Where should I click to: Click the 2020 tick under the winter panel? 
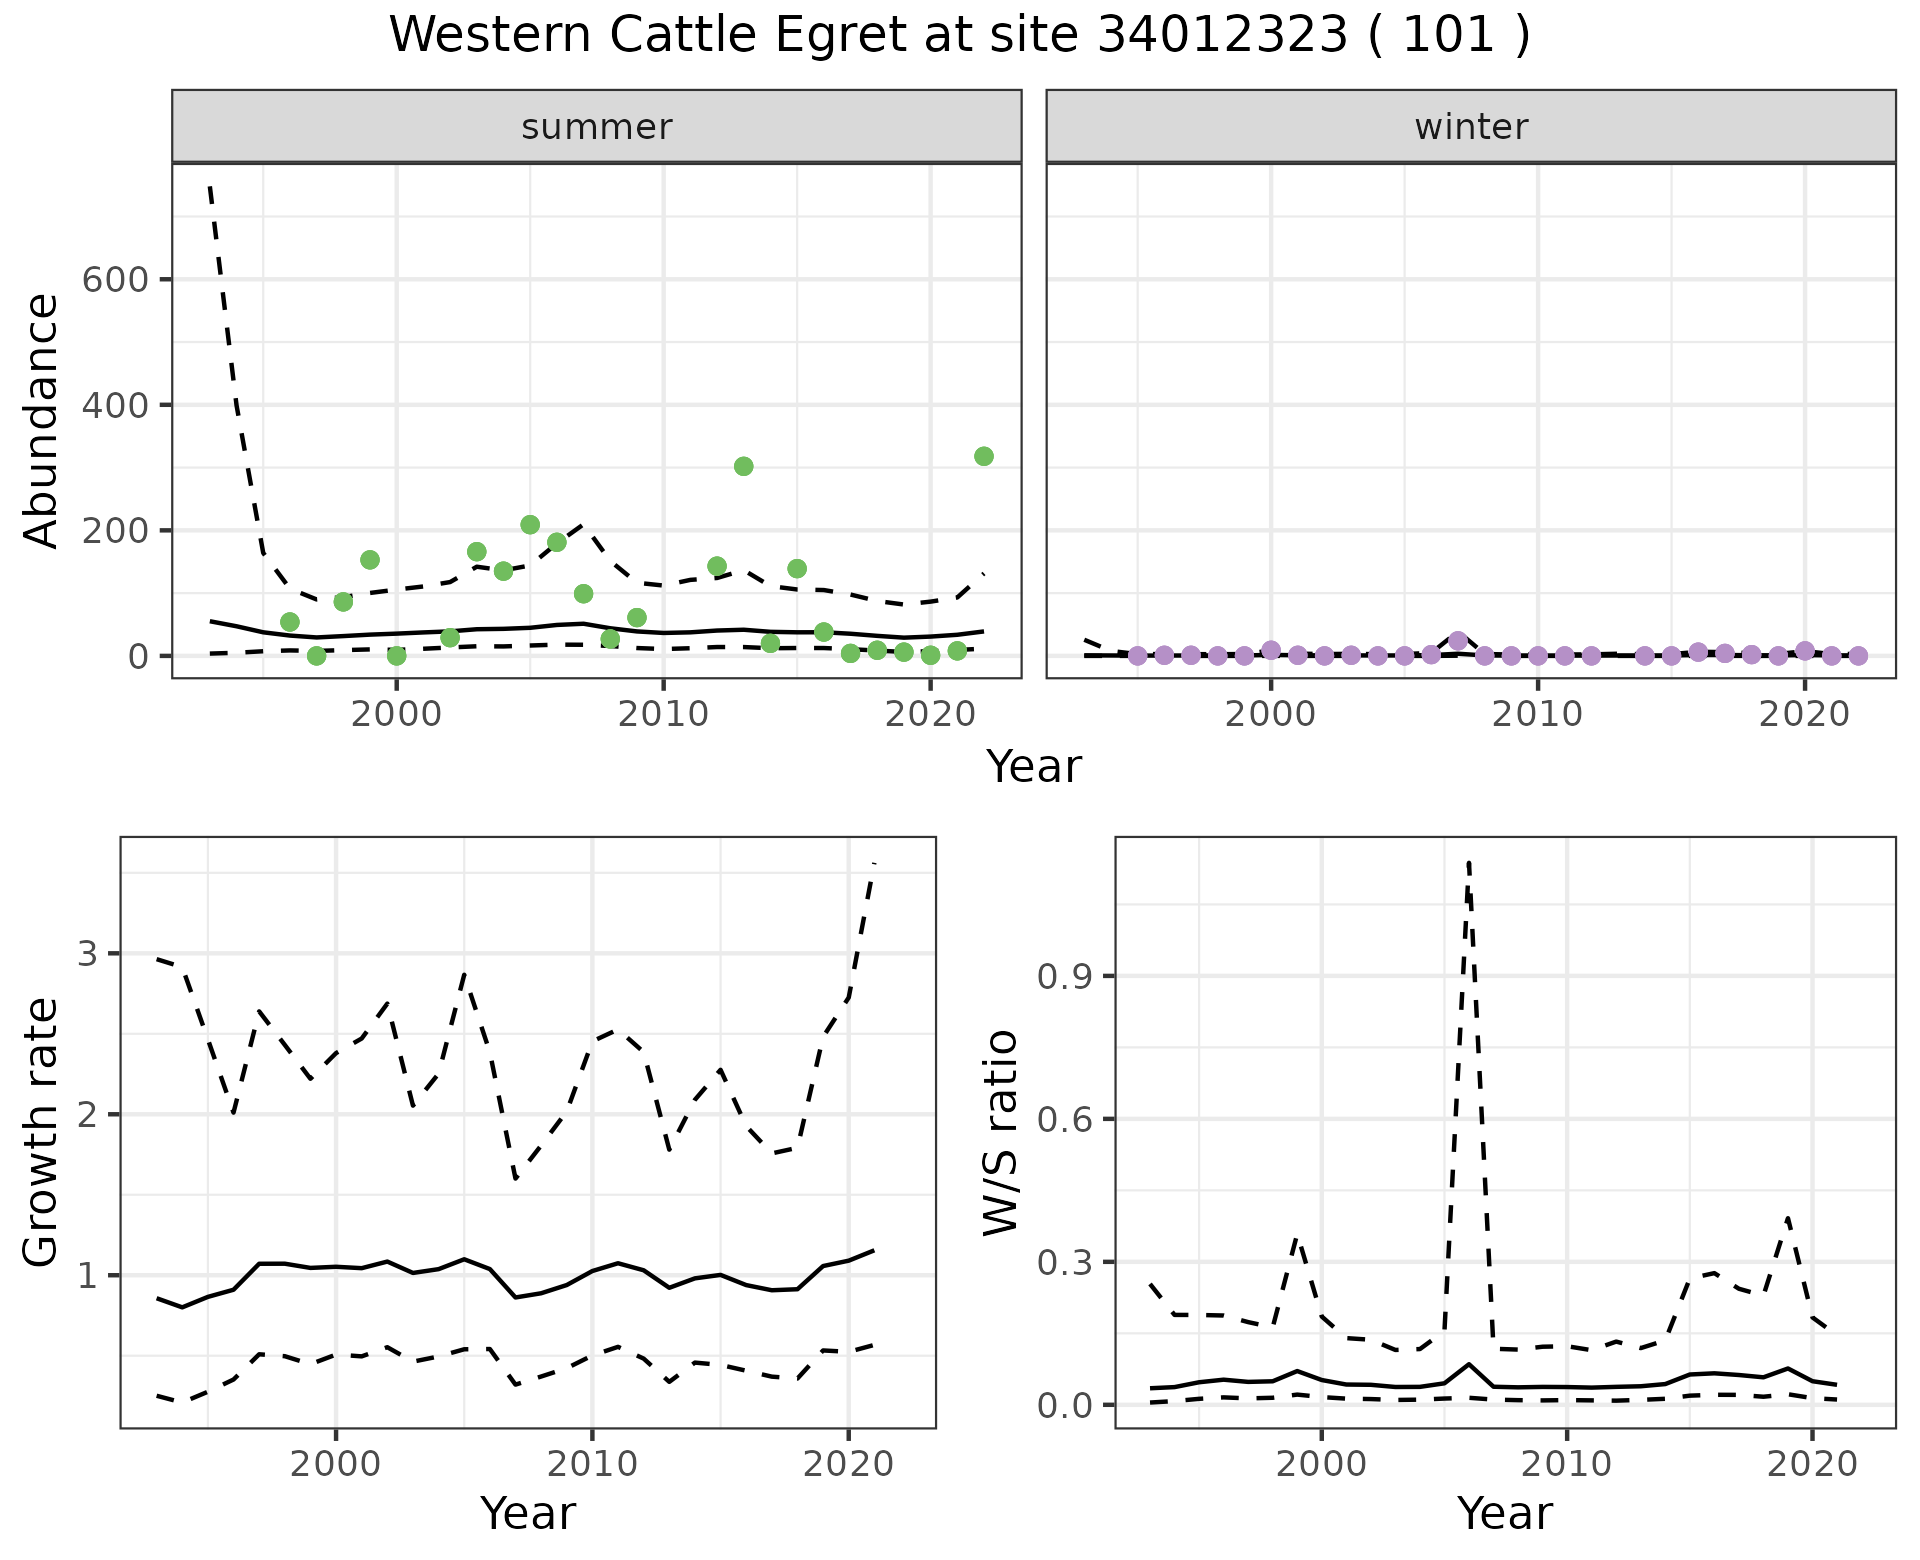(1804, 714)
